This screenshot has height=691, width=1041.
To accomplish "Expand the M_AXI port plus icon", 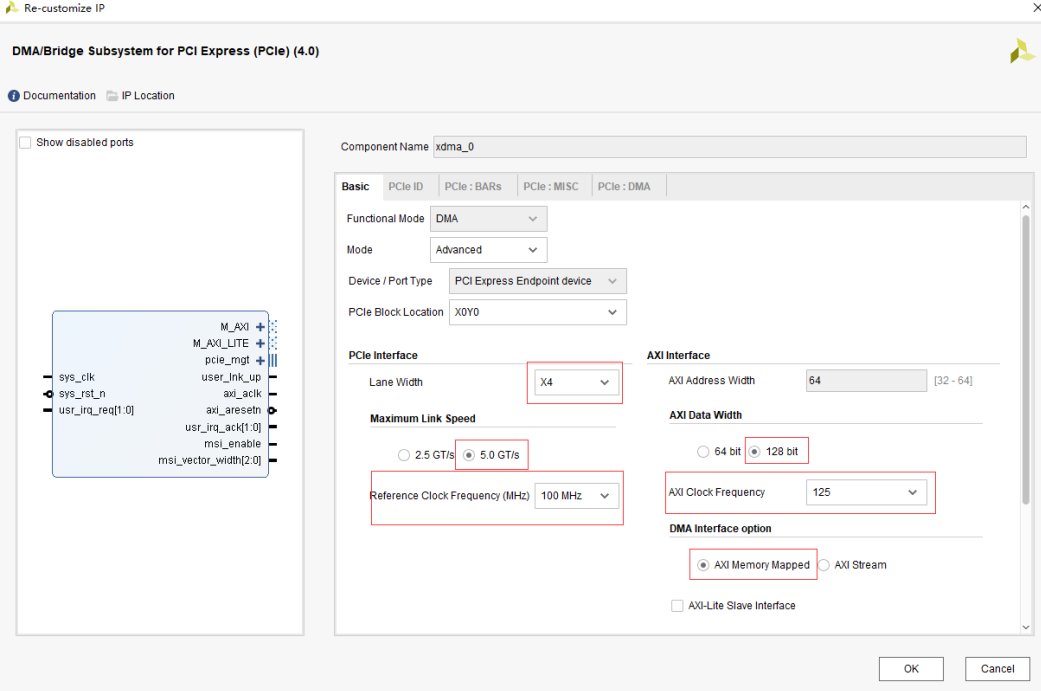I will (260, 327).
